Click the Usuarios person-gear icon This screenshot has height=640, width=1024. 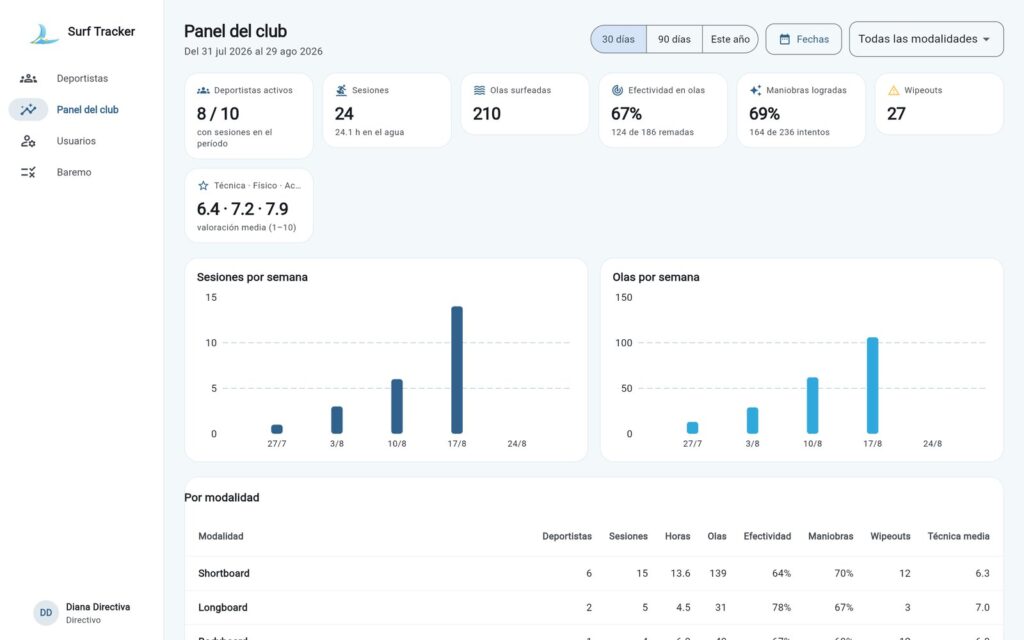pos(28,141)
